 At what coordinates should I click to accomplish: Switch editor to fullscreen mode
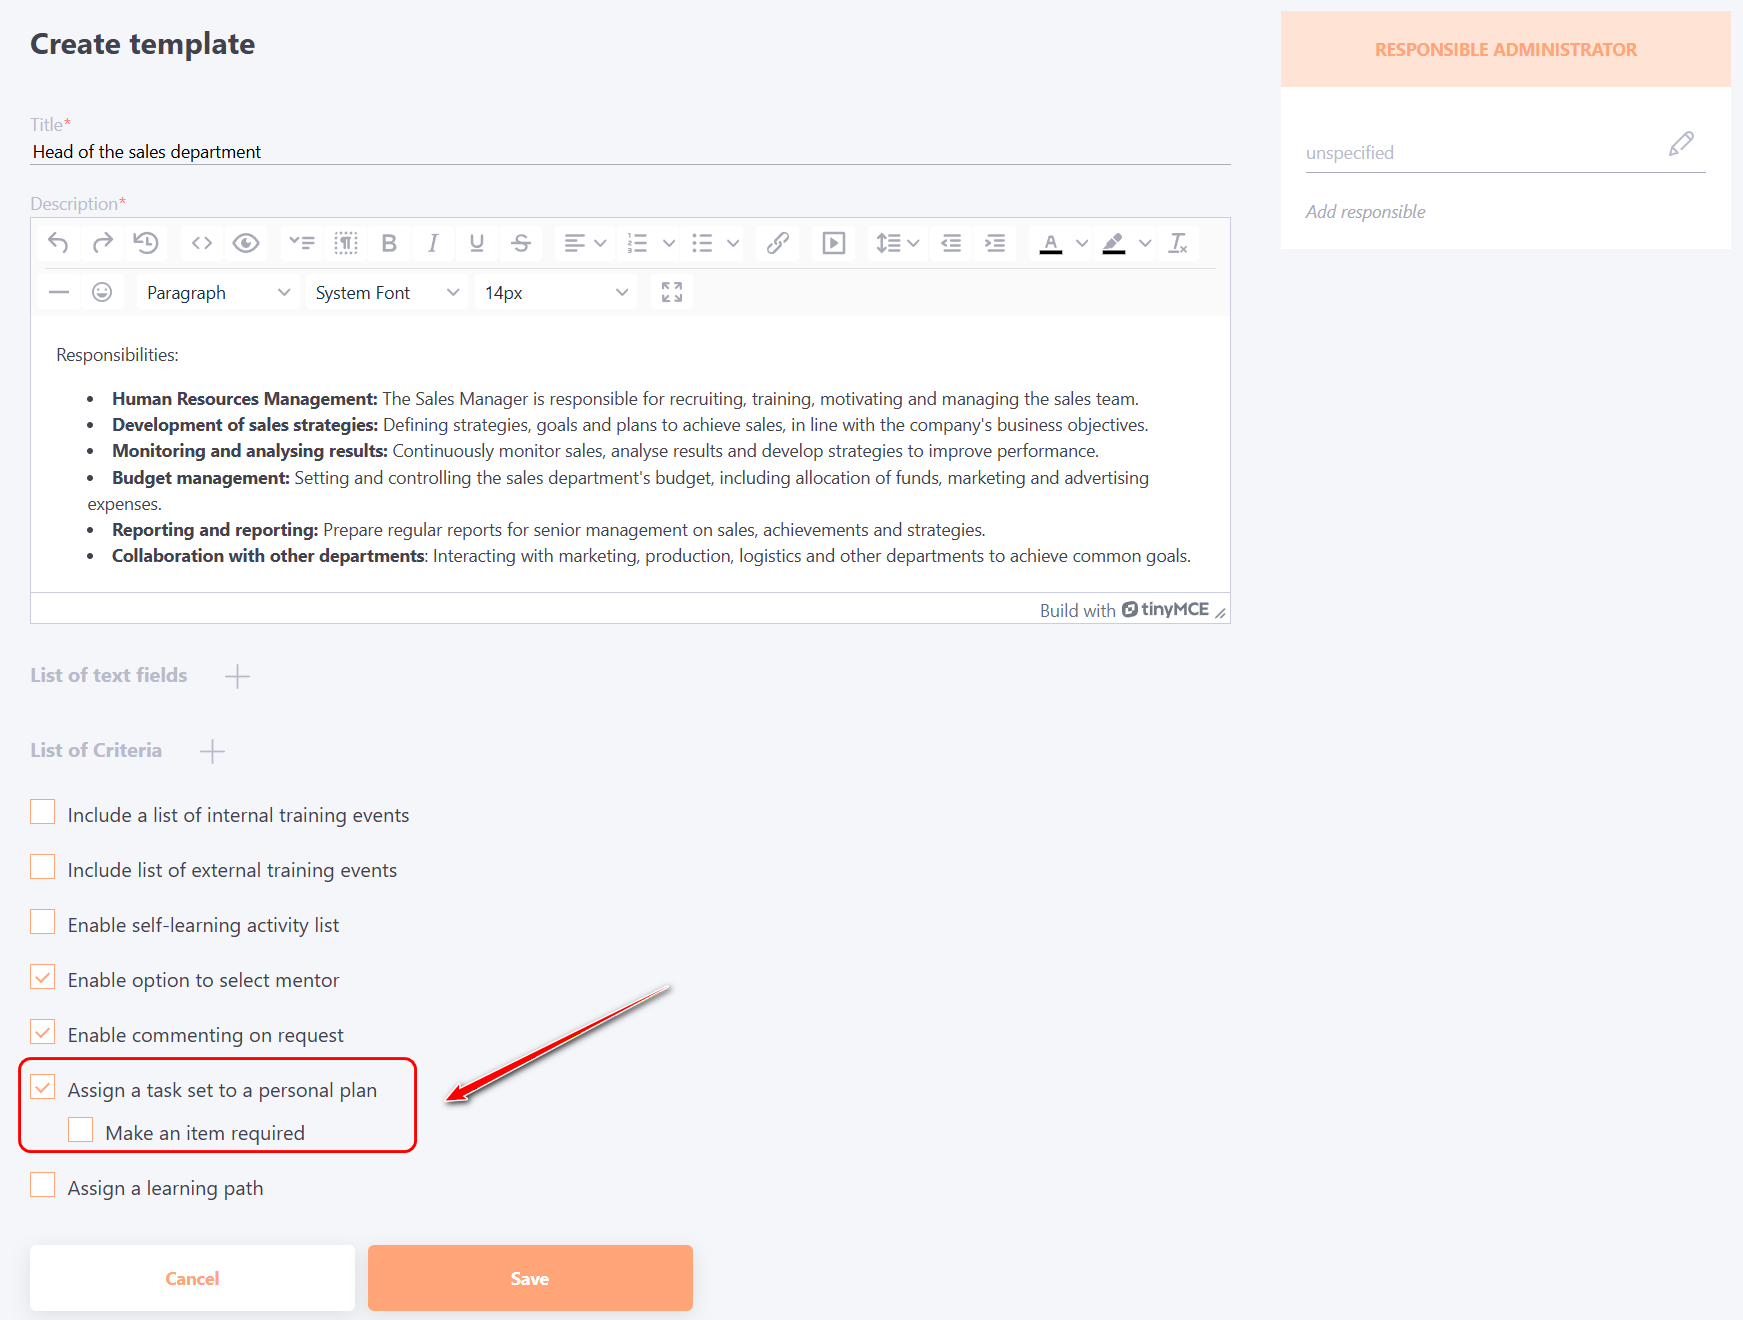pyautogui.click(x=672, y=292)
